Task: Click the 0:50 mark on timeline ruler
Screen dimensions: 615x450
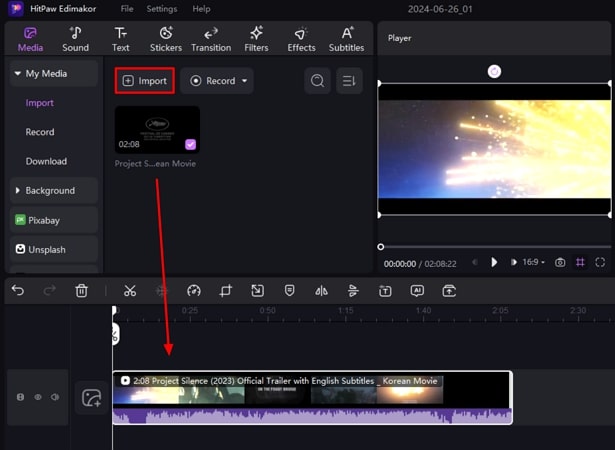Action: (x=267, y=311)
